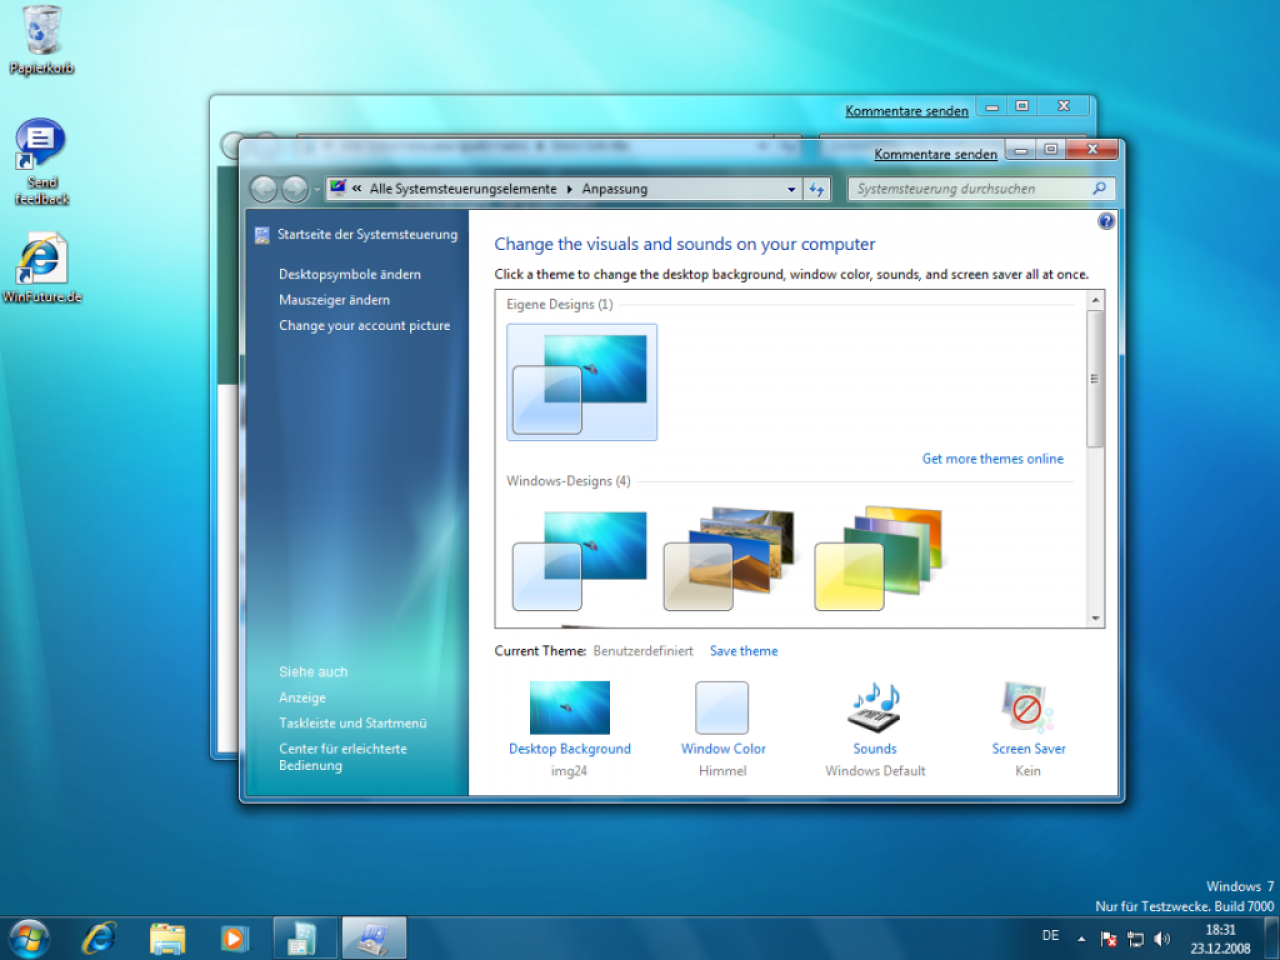This screenshot has width=1280, height=960.
Task: Minimize the front Anpassung window
Action: 1021,149
